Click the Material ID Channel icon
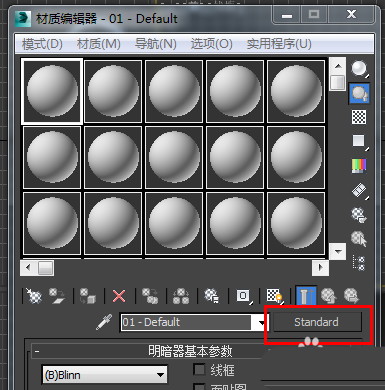 (244, 296)
